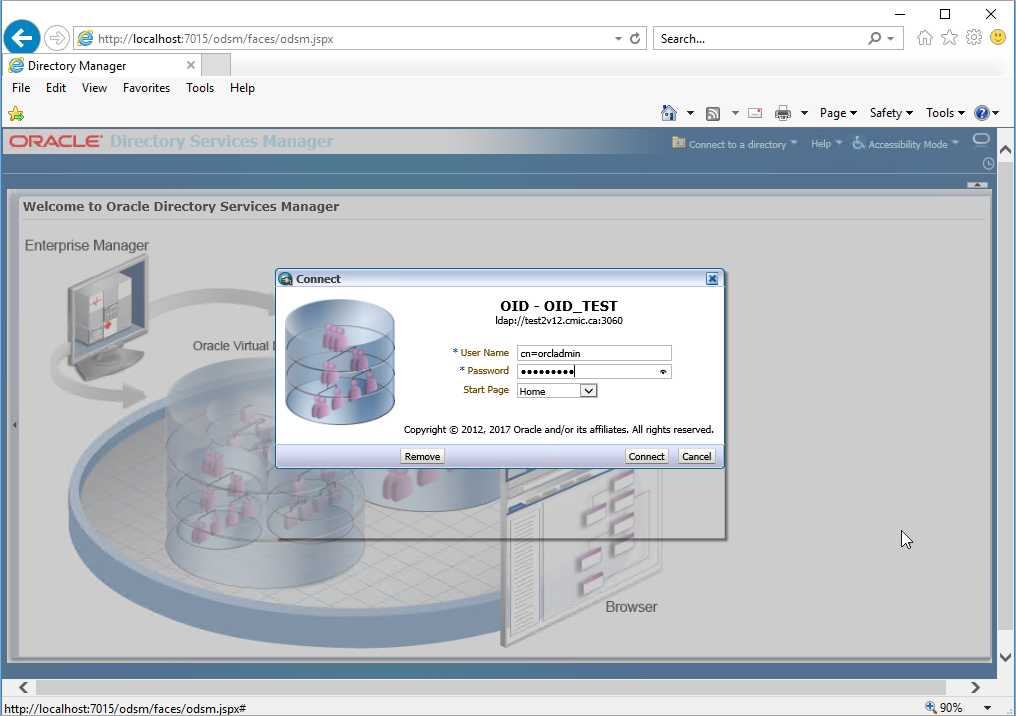Click the horizontal scrollbar left arrow
This screenshot has width=1016, height=716.
coord(23,687)
